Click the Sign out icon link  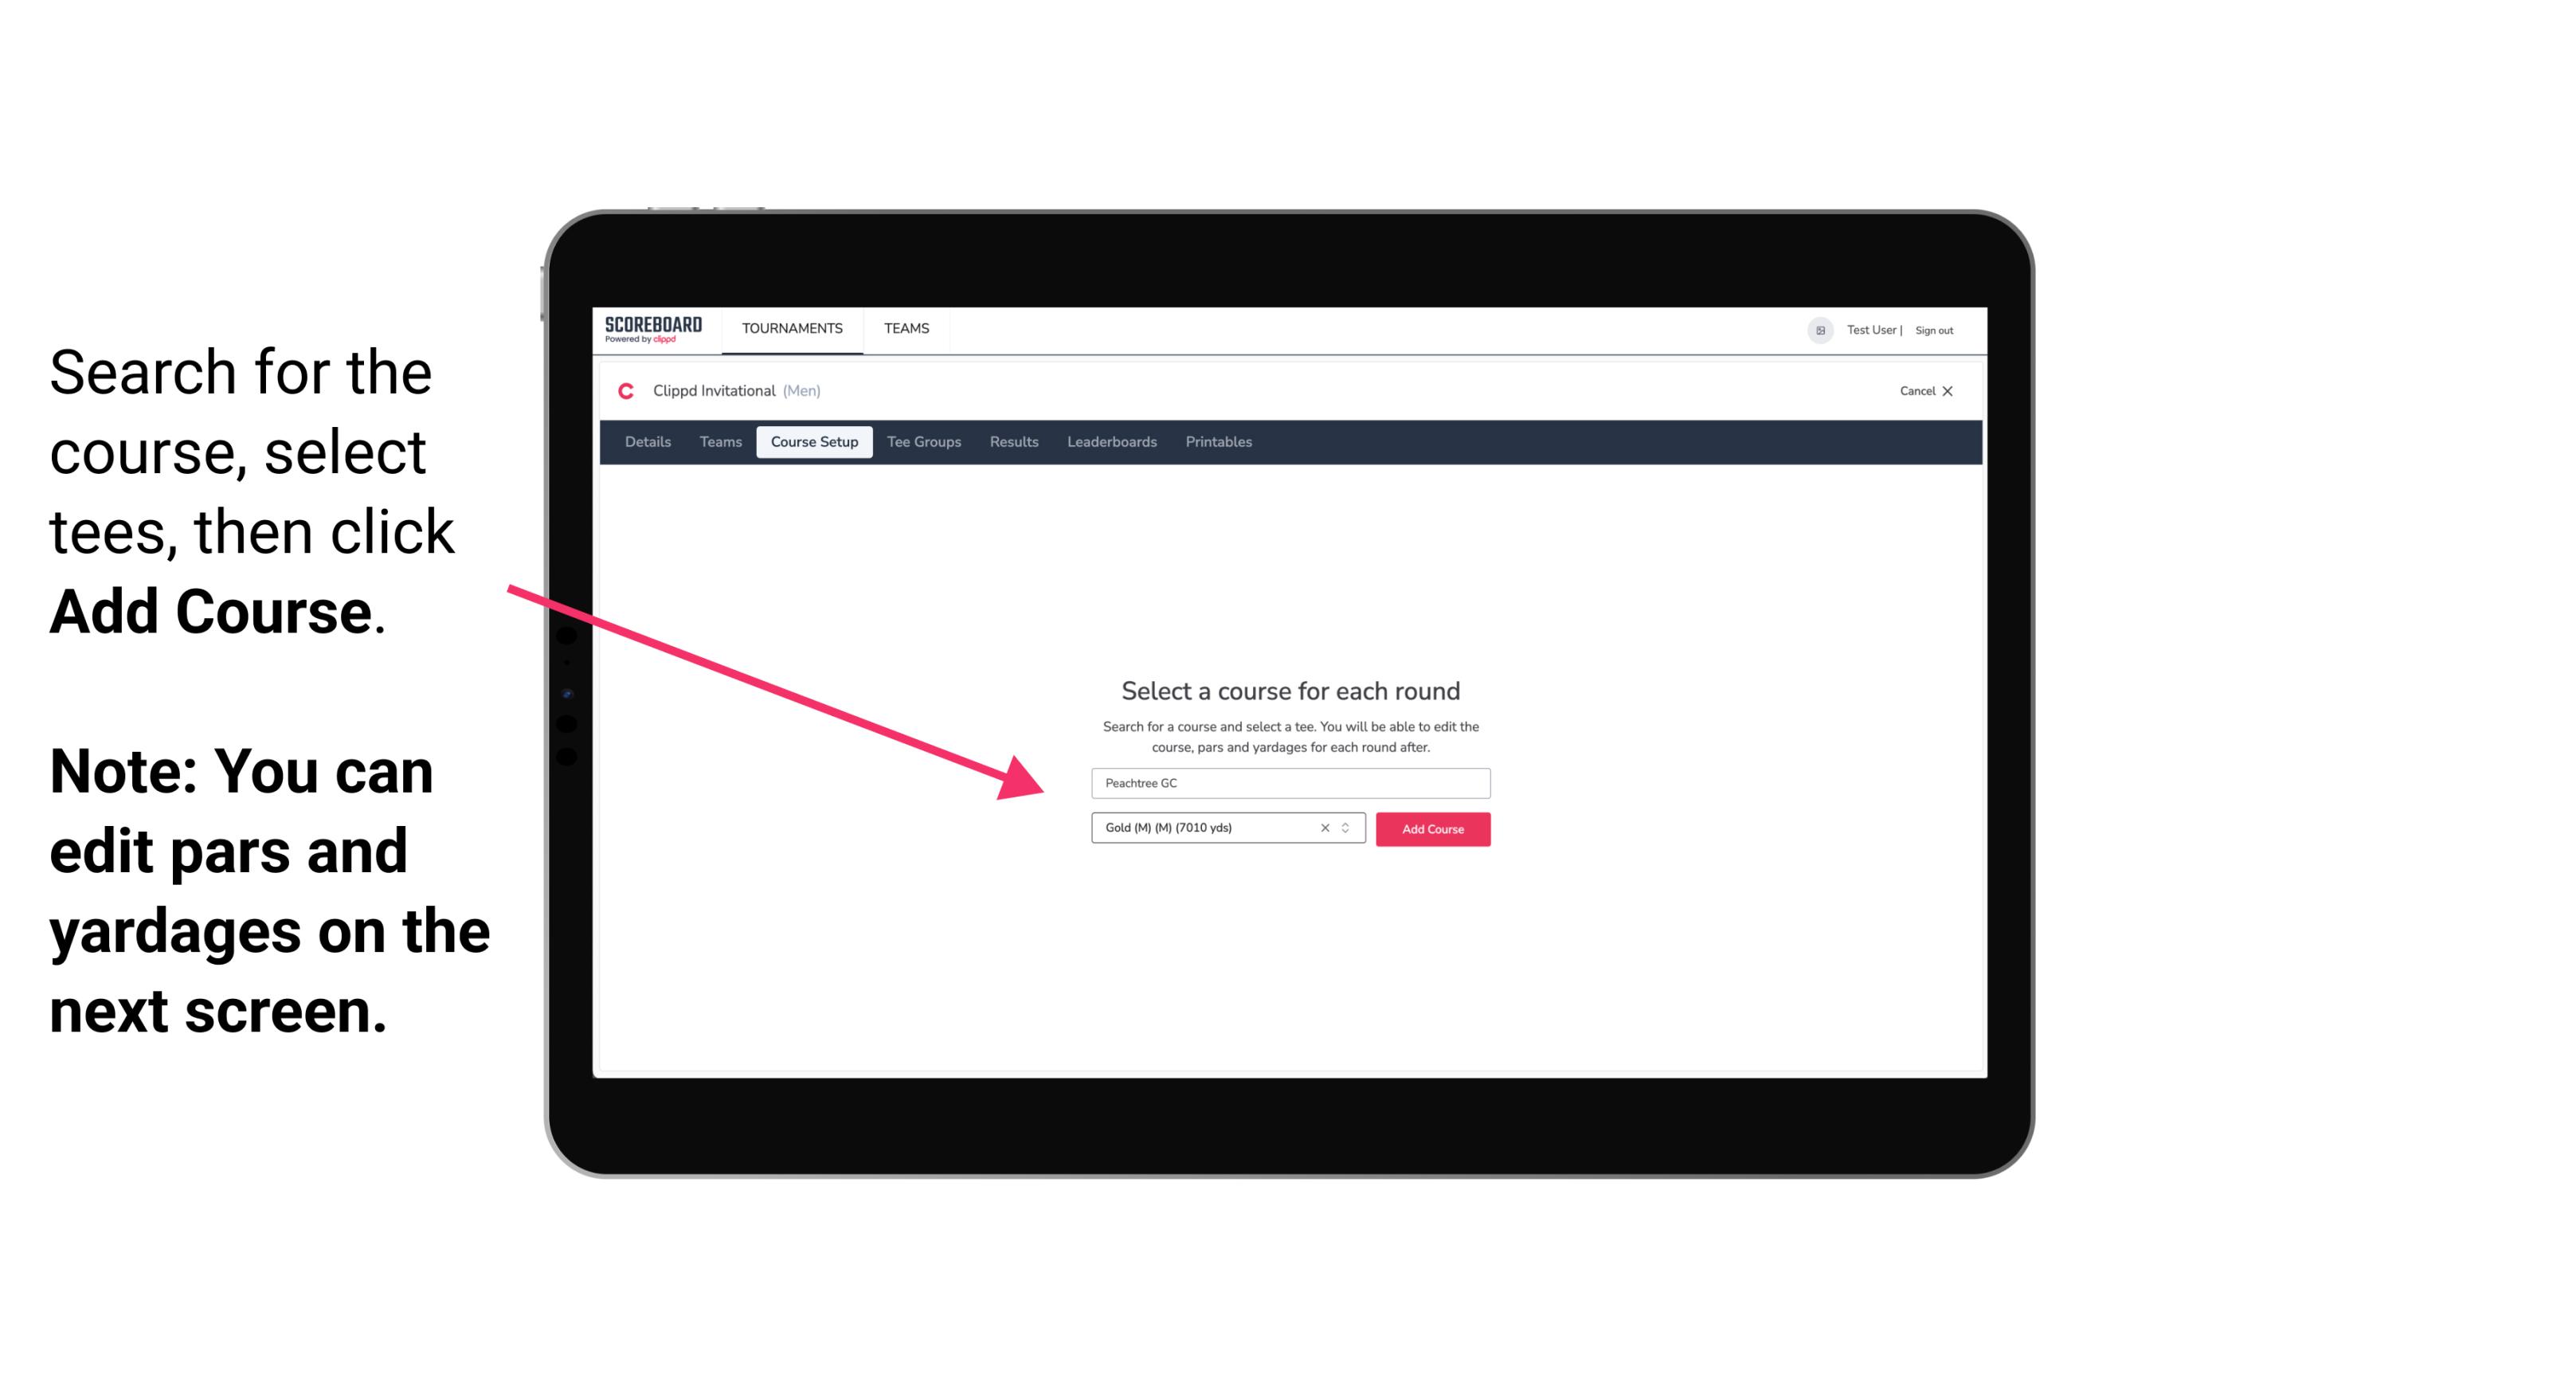tap(1935, 330)
